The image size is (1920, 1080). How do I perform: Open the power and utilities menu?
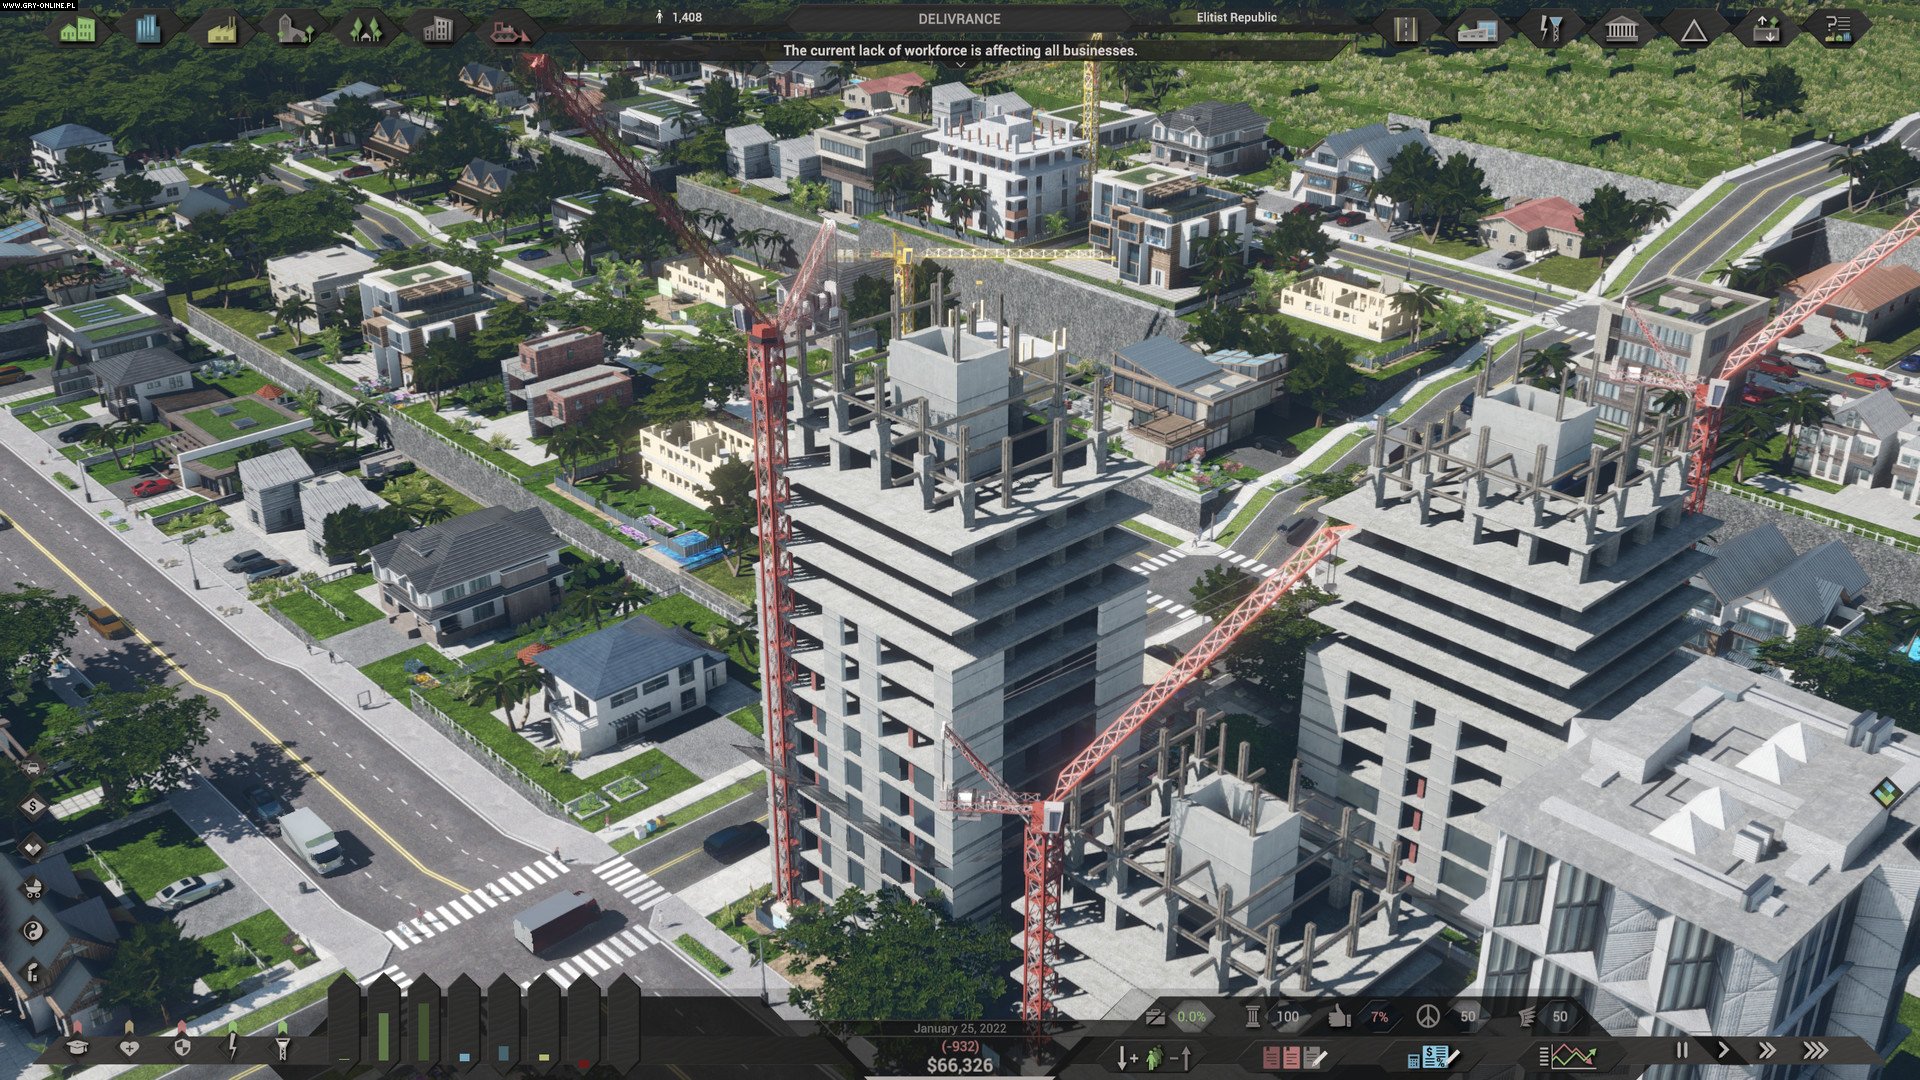tap(1551, 28)
